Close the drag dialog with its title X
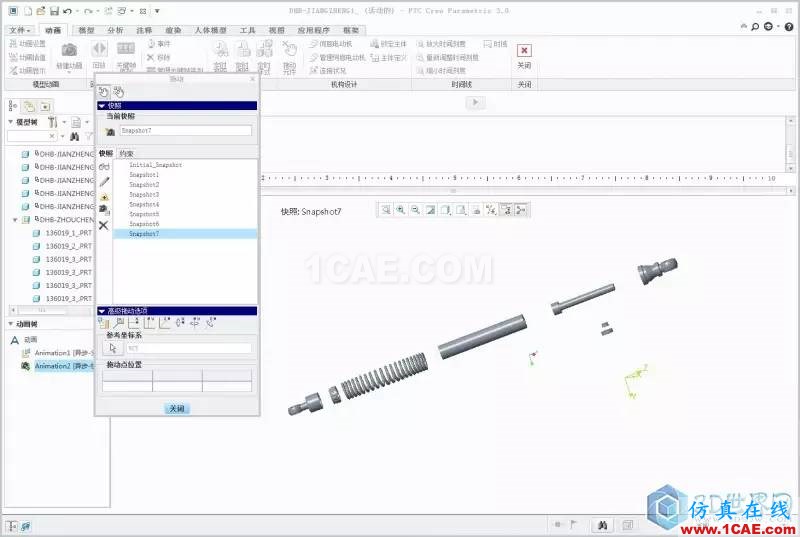Screen dimensions: 800x537 (253, 79)
